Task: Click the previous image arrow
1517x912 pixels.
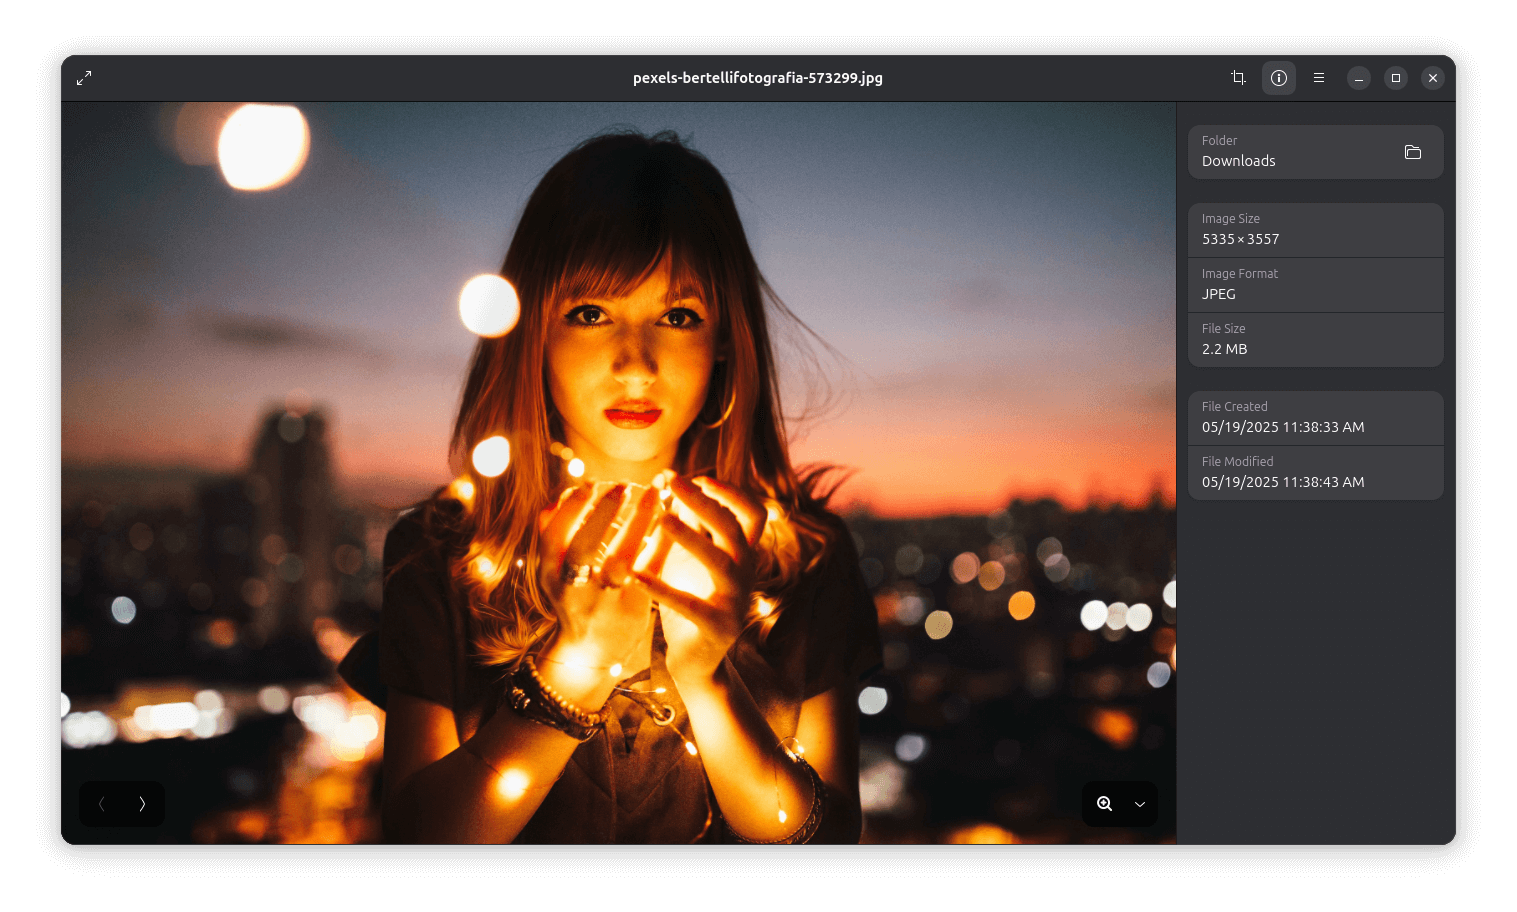Action: click(101, 803)
